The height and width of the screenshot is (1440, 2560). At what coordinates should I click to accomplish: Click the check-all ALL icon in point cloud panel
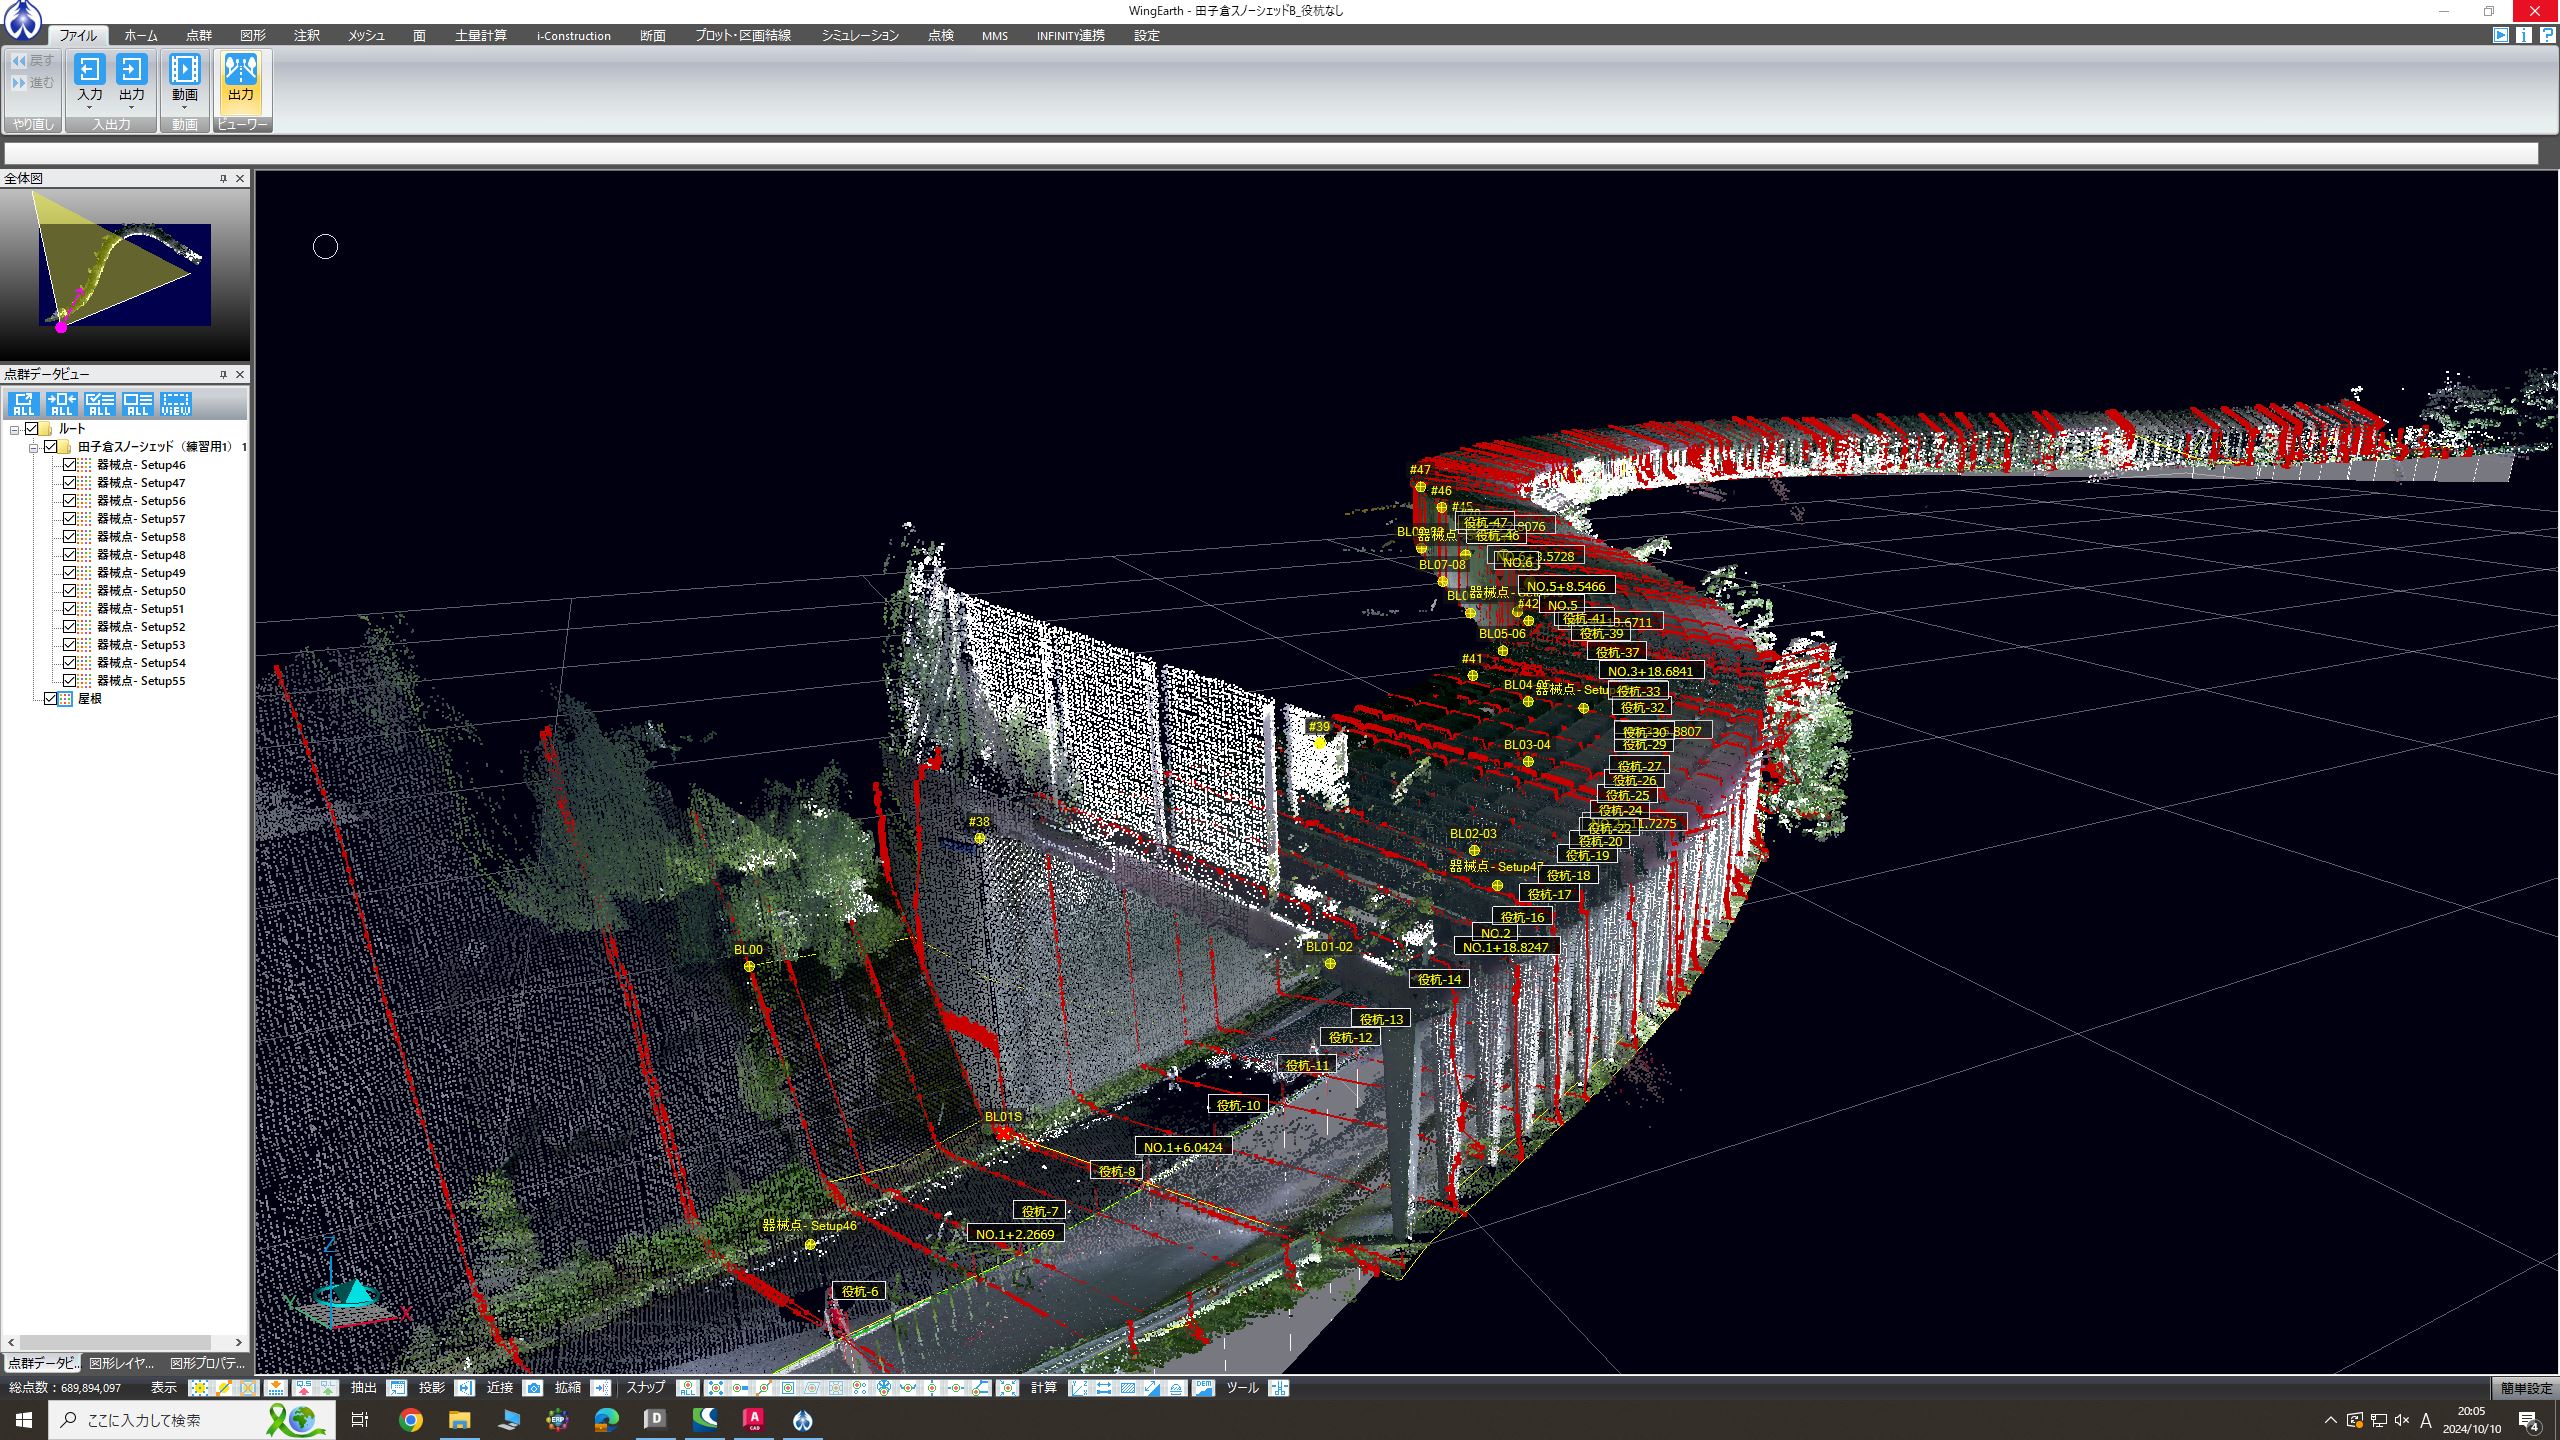pos(99,404)
